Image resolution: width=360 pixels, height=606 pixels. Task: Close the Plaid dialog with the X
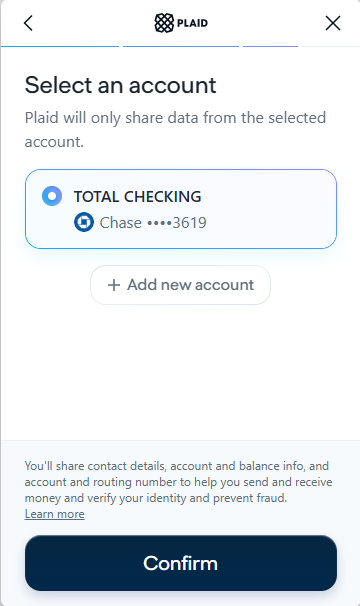[333, 23]
